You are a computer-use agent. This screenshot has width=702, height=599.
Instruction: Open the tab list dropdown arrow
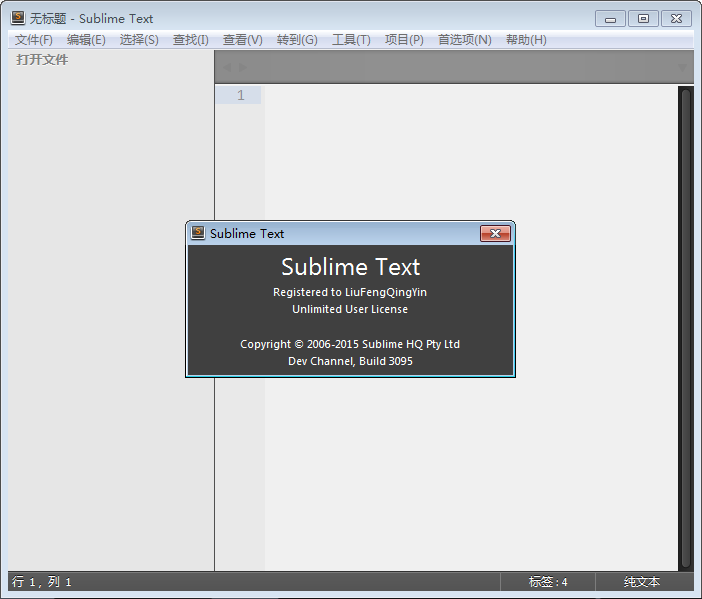pos(682,68)
